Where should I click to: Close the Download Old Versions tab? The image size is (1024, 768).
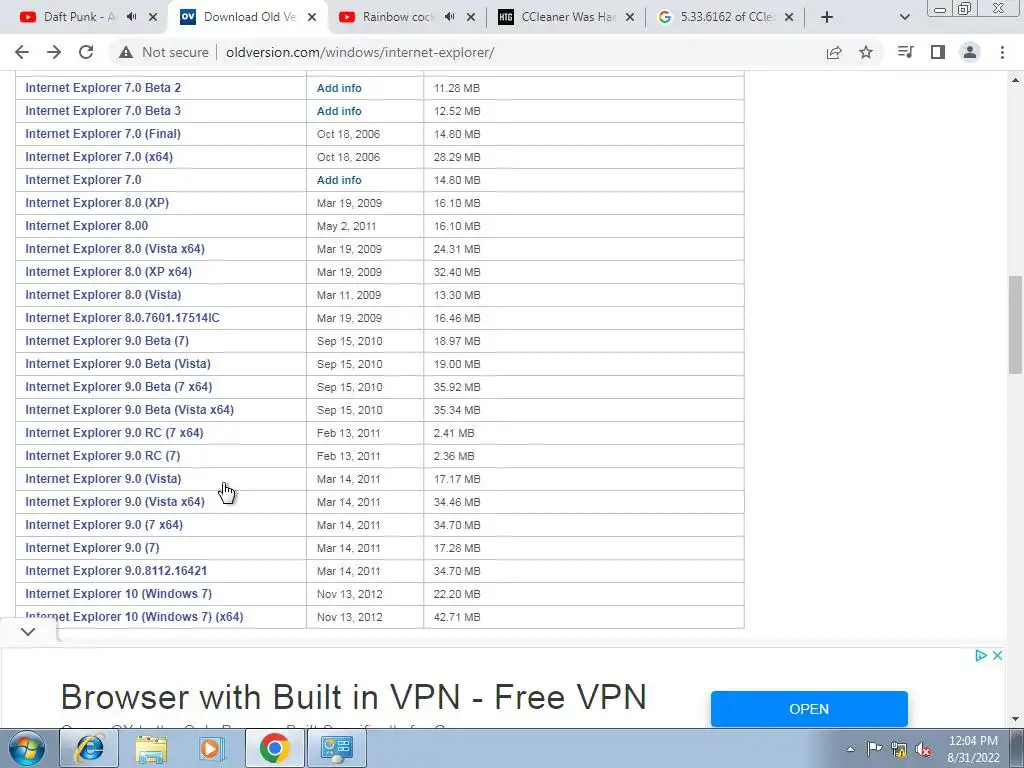click(x=312, y=17)
